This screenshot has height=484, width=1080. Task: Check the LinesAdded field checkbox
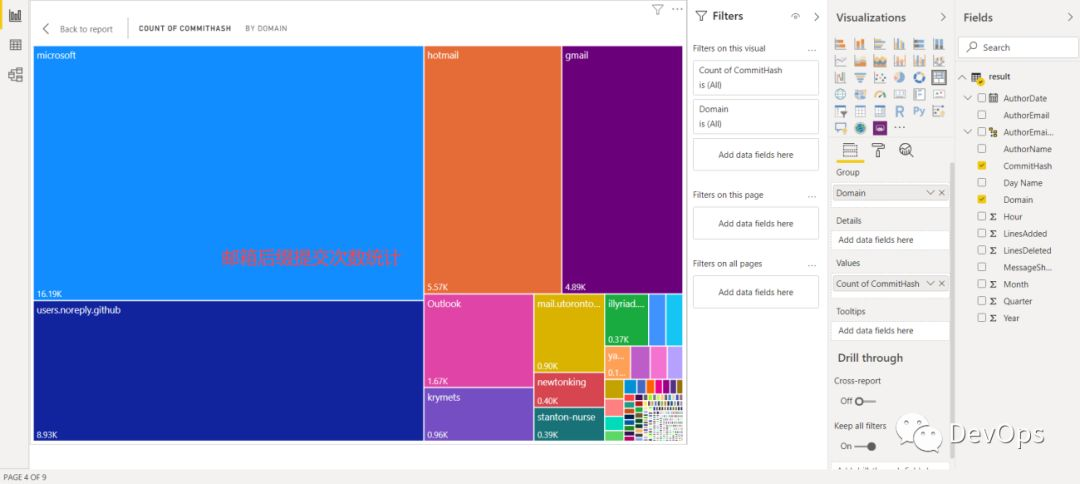tap(982, 233)
